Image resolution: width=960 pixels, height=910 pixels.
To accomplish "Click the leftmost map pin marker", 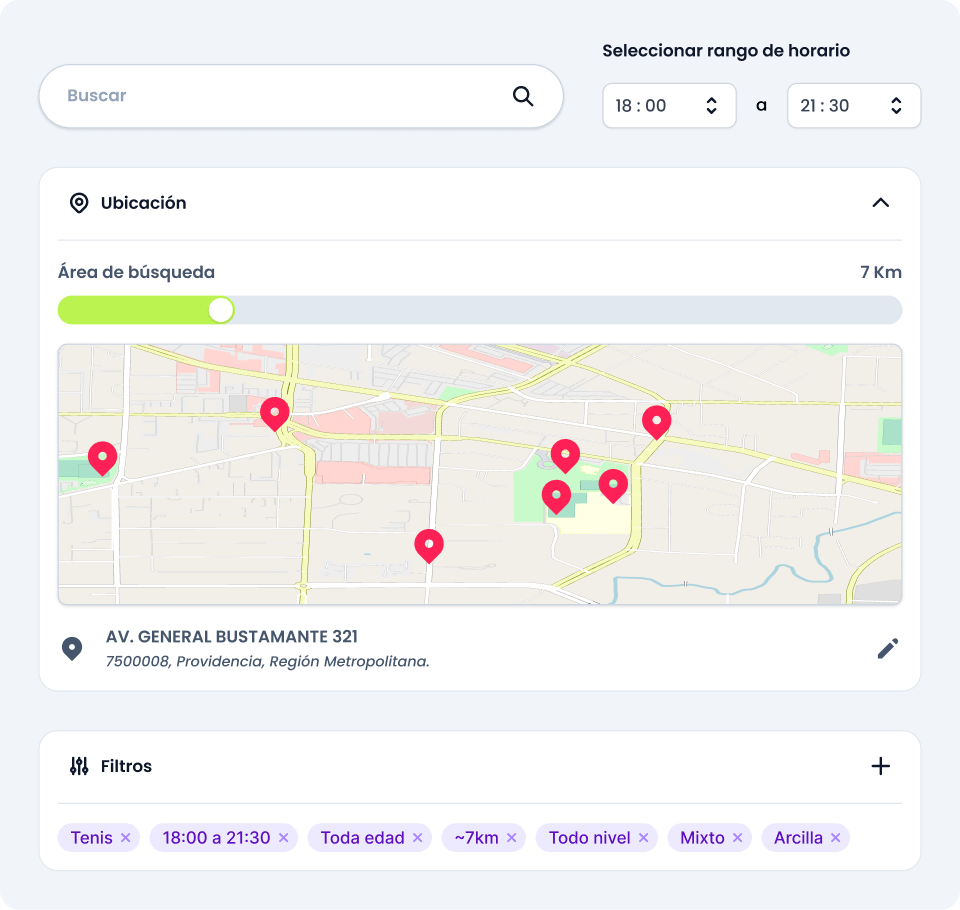I will 103,457.
